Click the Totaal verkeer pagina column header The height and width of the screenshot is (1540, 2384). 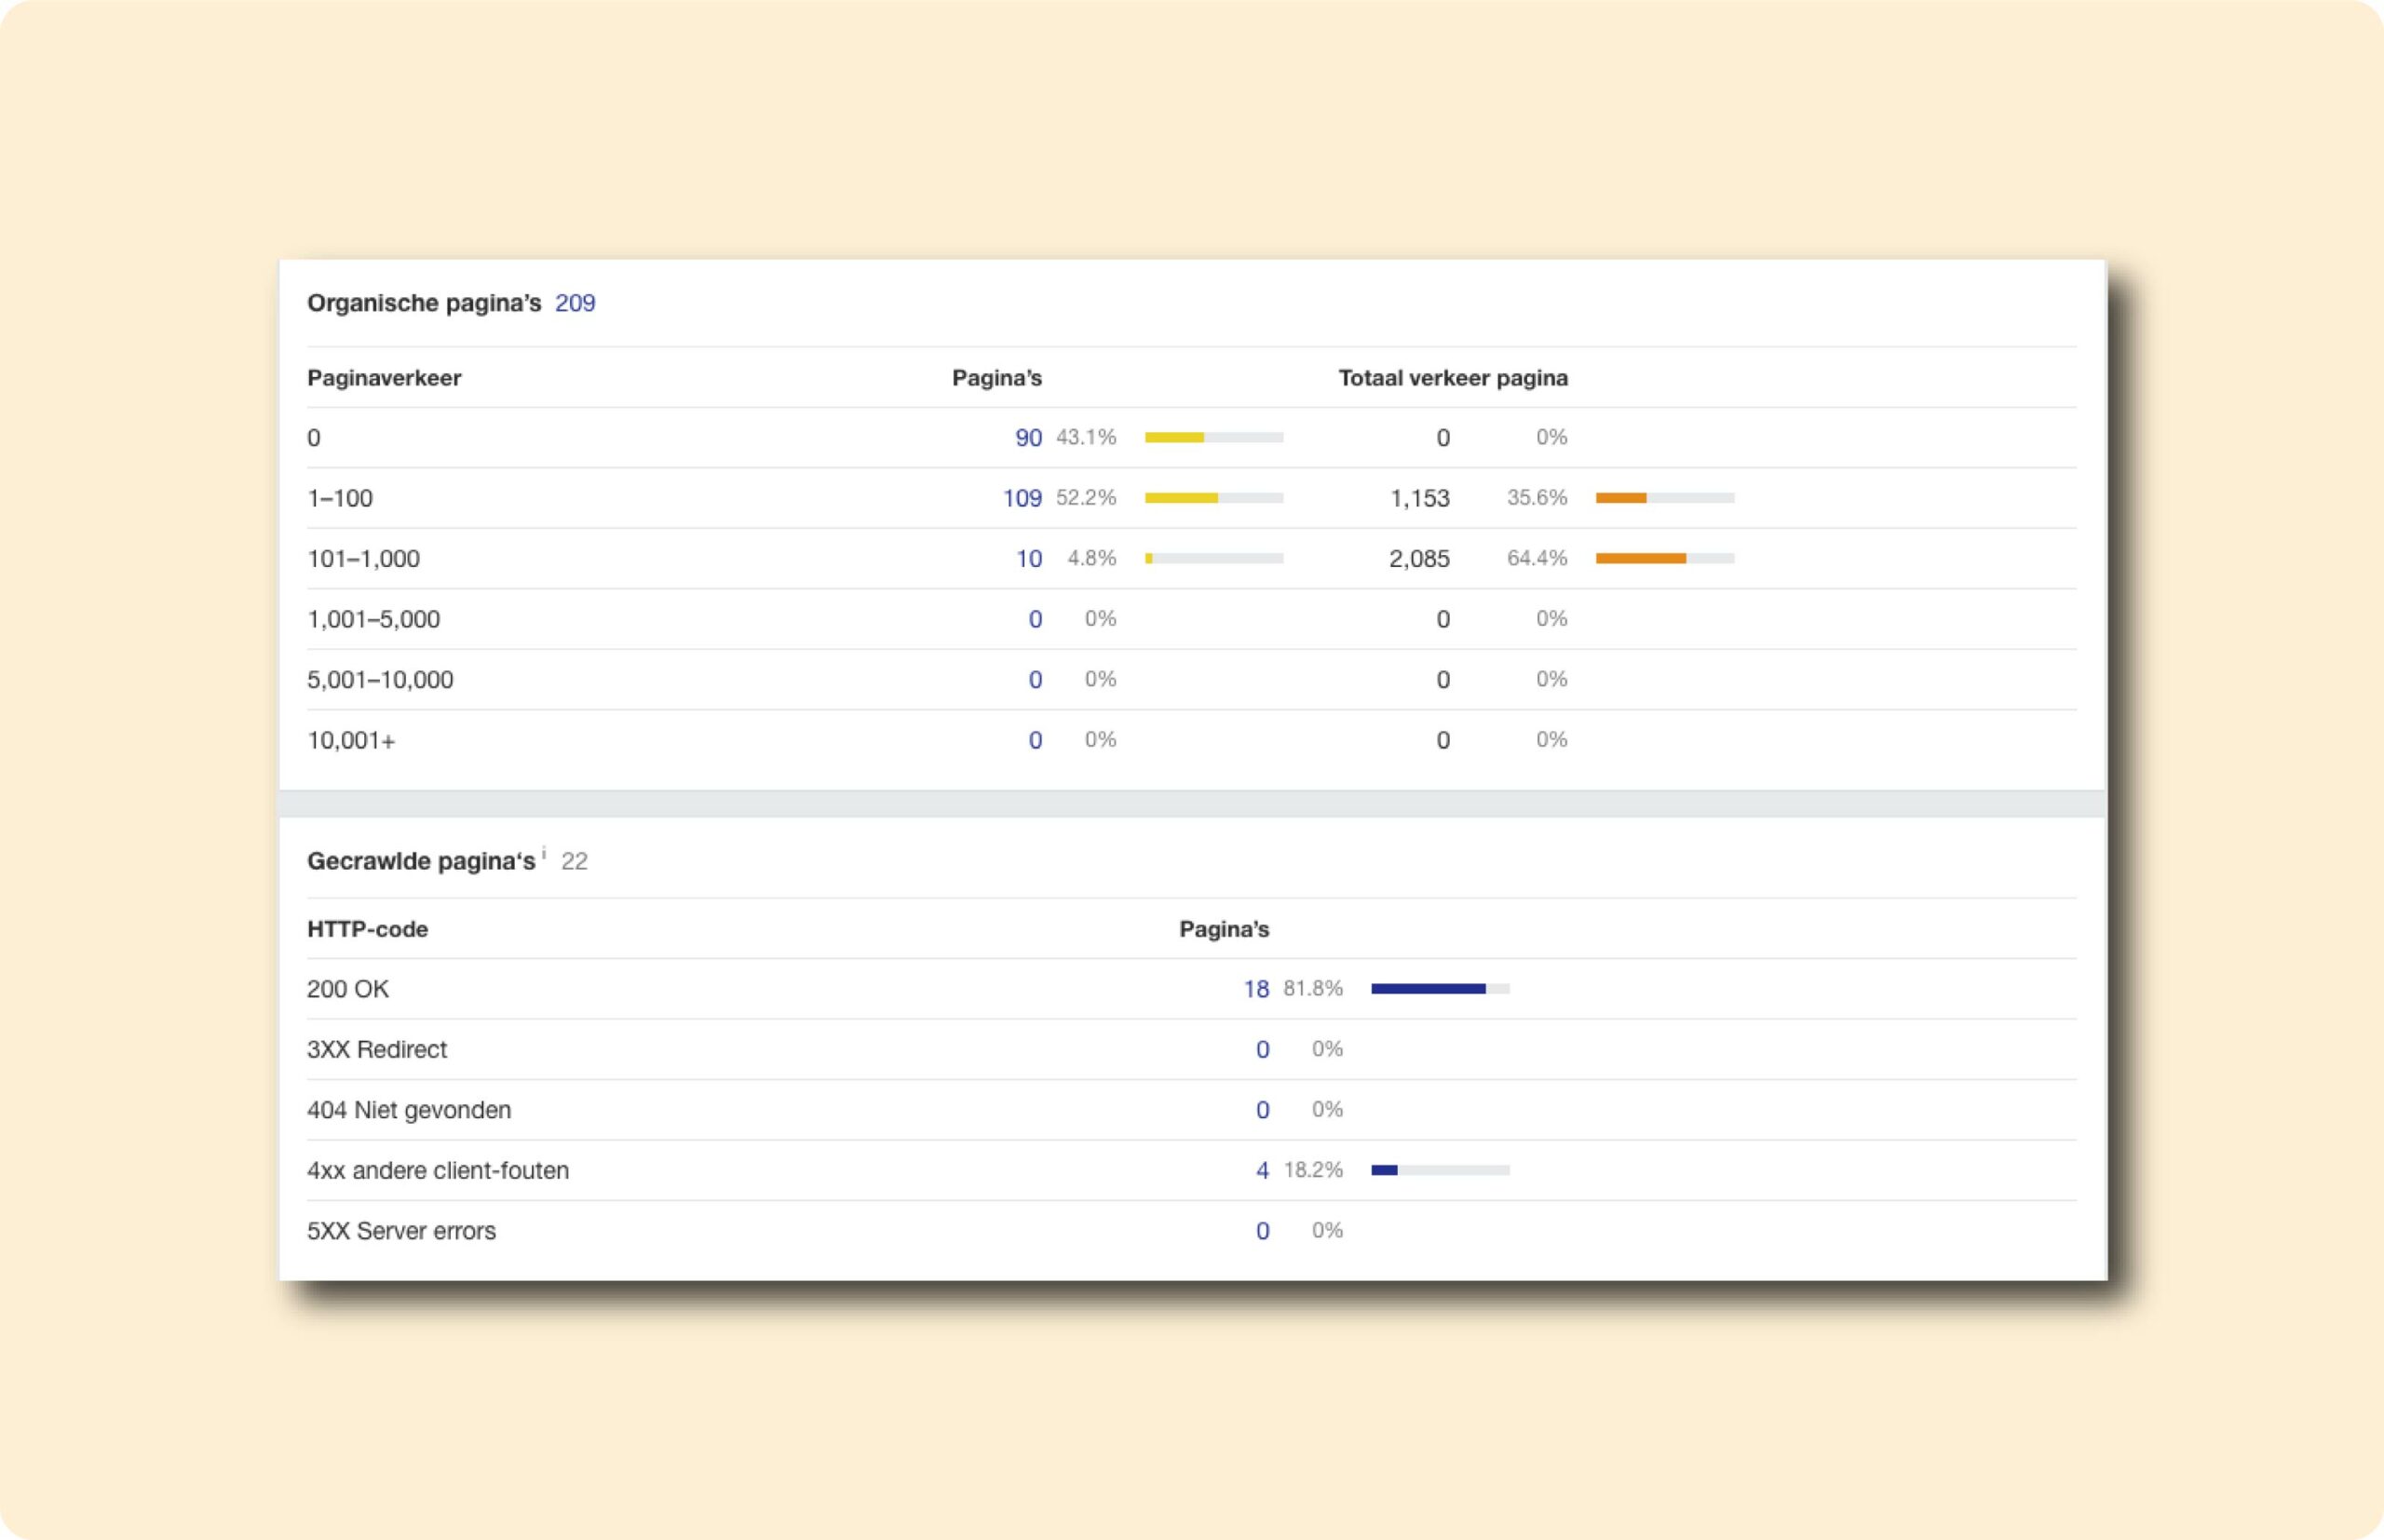pyautogui.click(x=1453, y=378)
